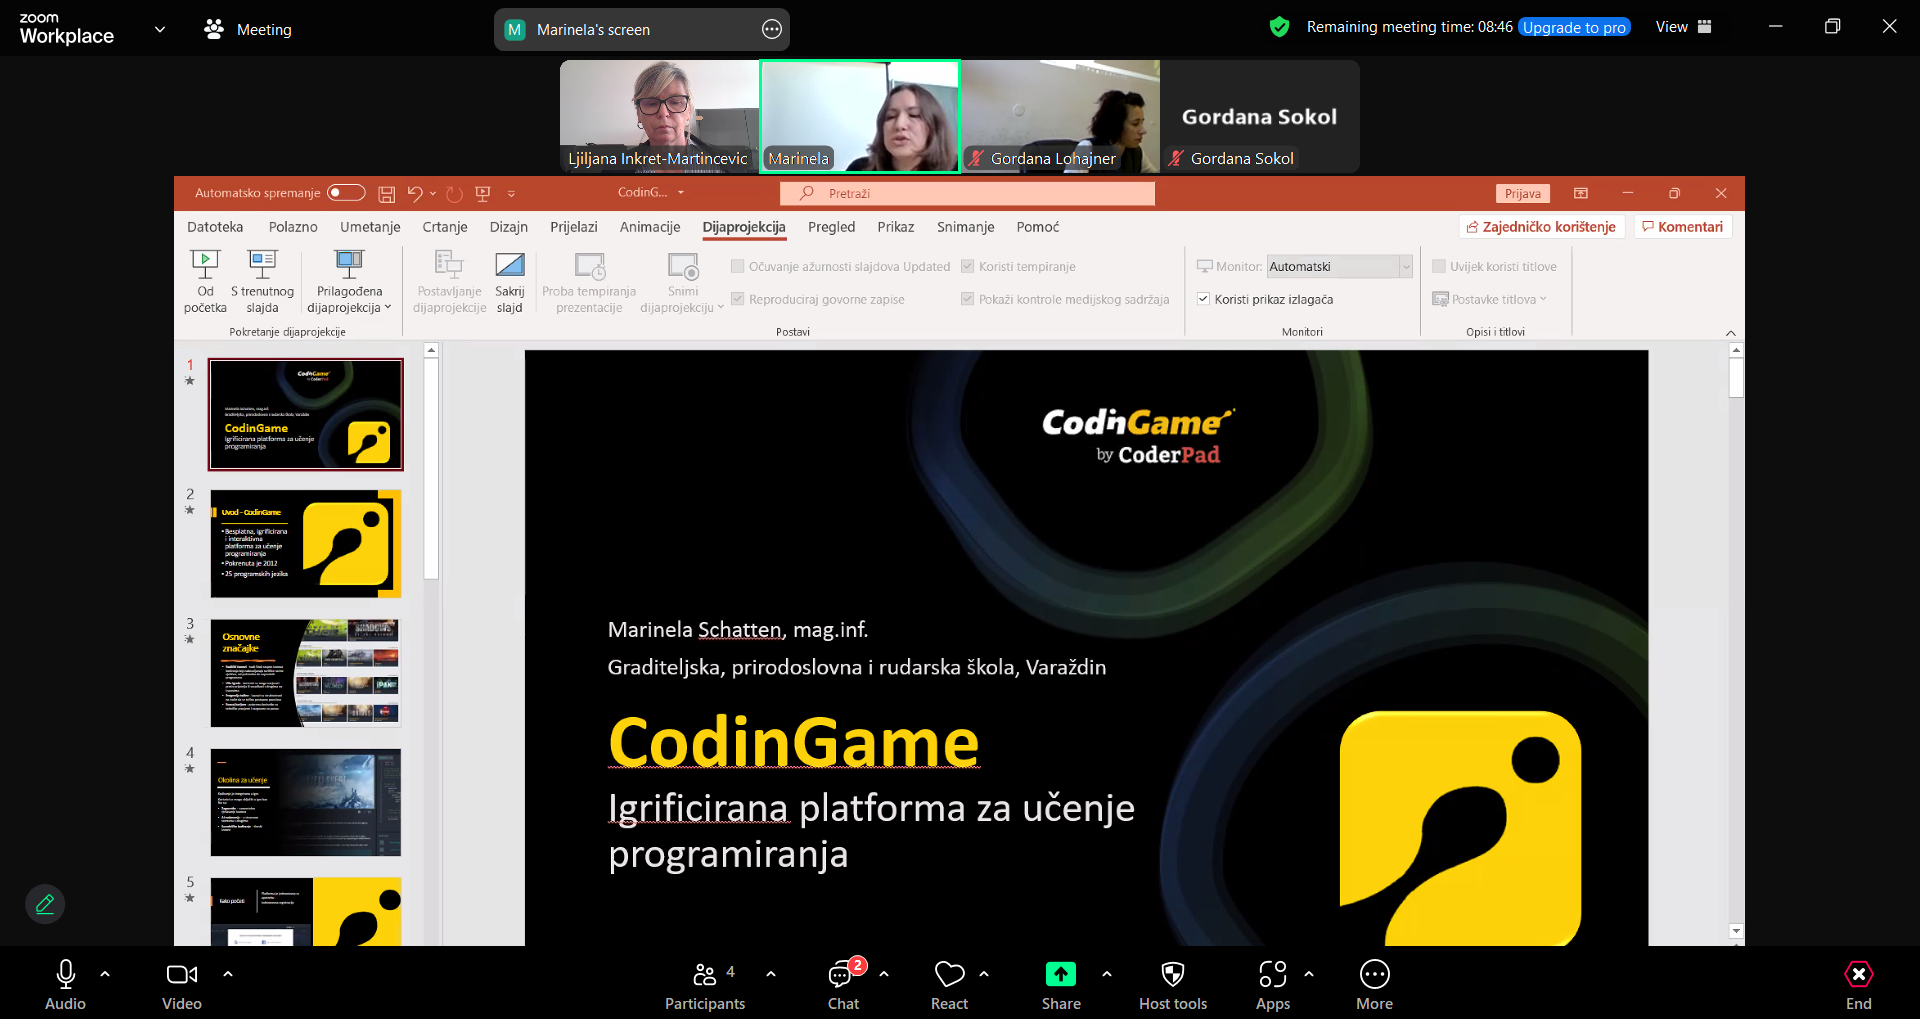Open Host tools shield icon

tap(1173, 974)
